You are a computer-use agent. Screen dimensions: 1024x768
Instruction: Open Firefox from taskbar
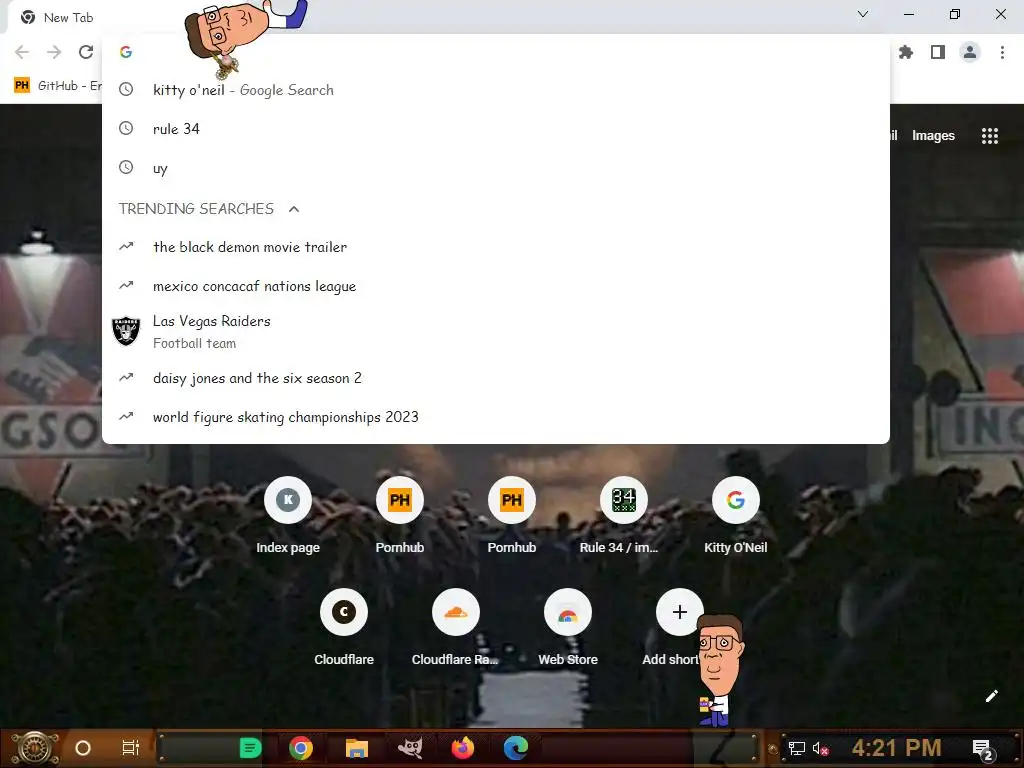coord(463,748)
